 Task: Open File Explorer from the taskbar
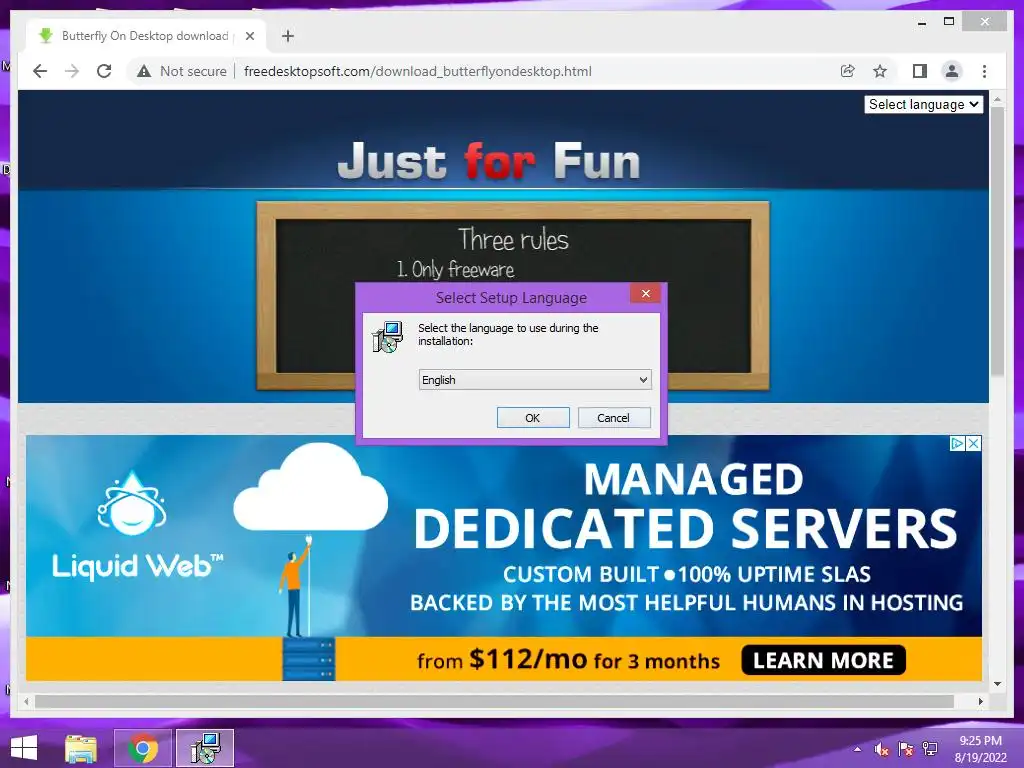point(81,748)
